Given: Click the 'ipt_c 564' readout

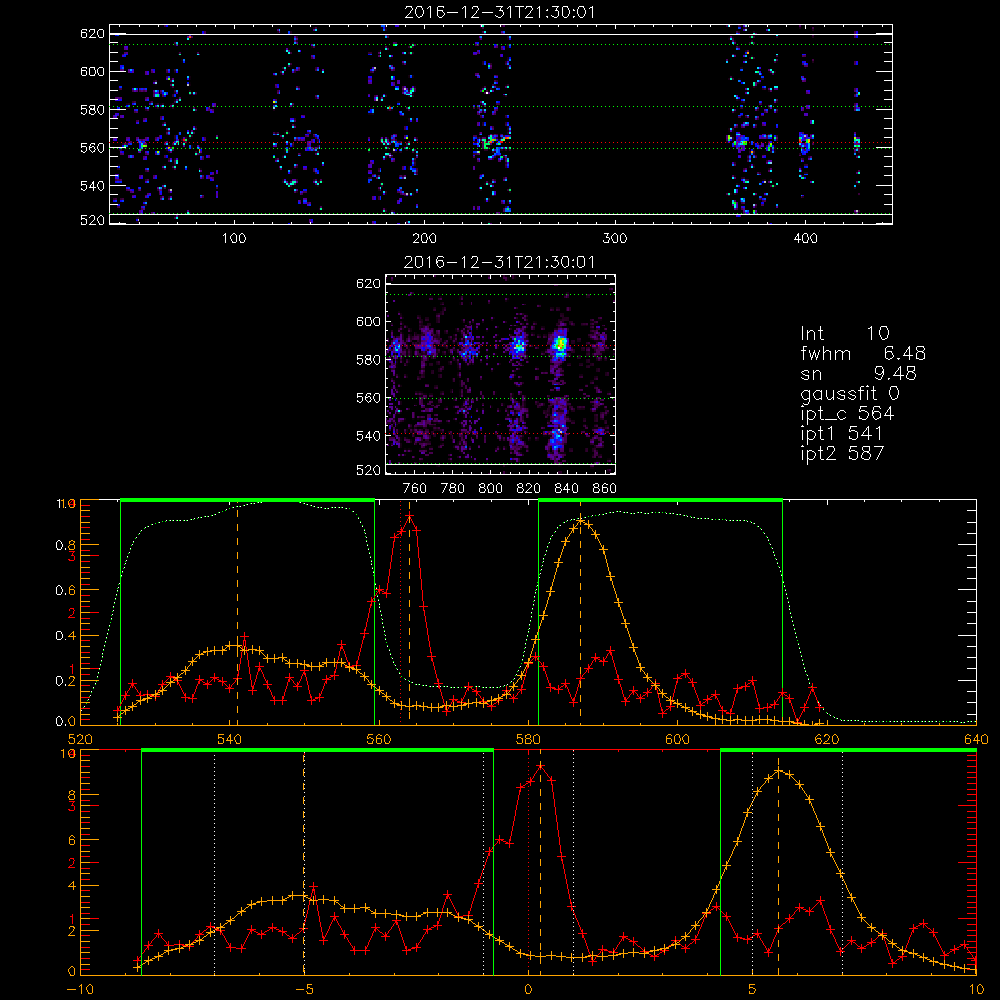Looking at the screenshot, I should (848, 414).
